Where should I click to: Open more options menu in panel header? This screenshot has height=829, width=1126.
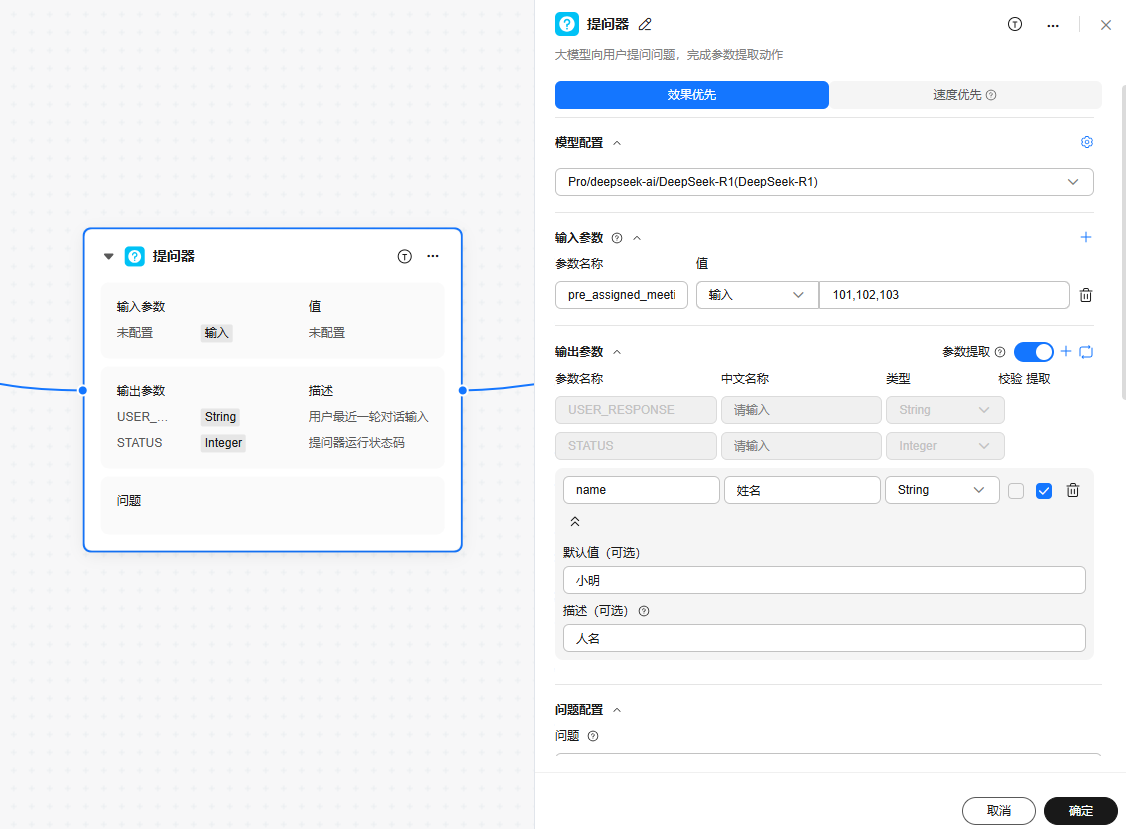coord(1052,25)
